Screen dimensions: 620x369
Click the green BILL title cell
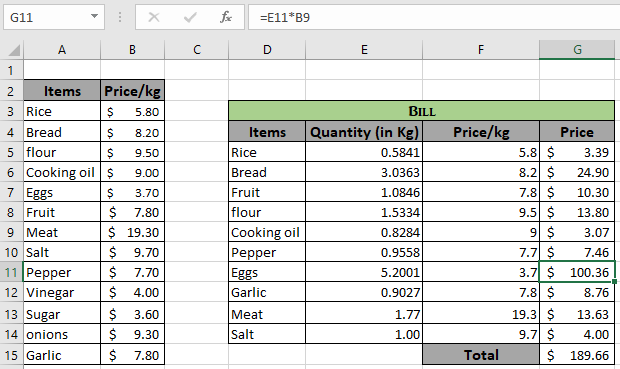[422, 111]
